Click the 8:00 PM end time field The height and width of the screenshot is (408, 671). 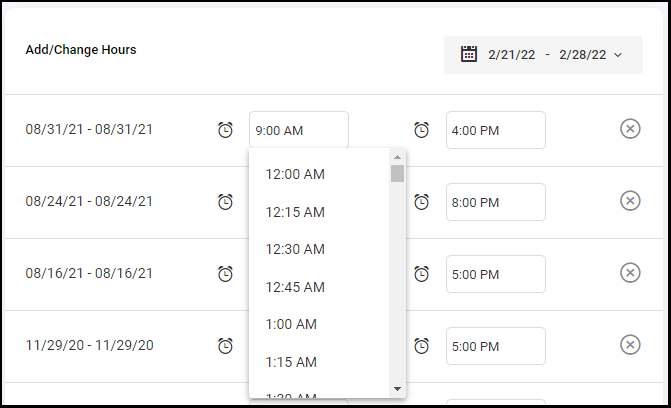coord(496,202)
